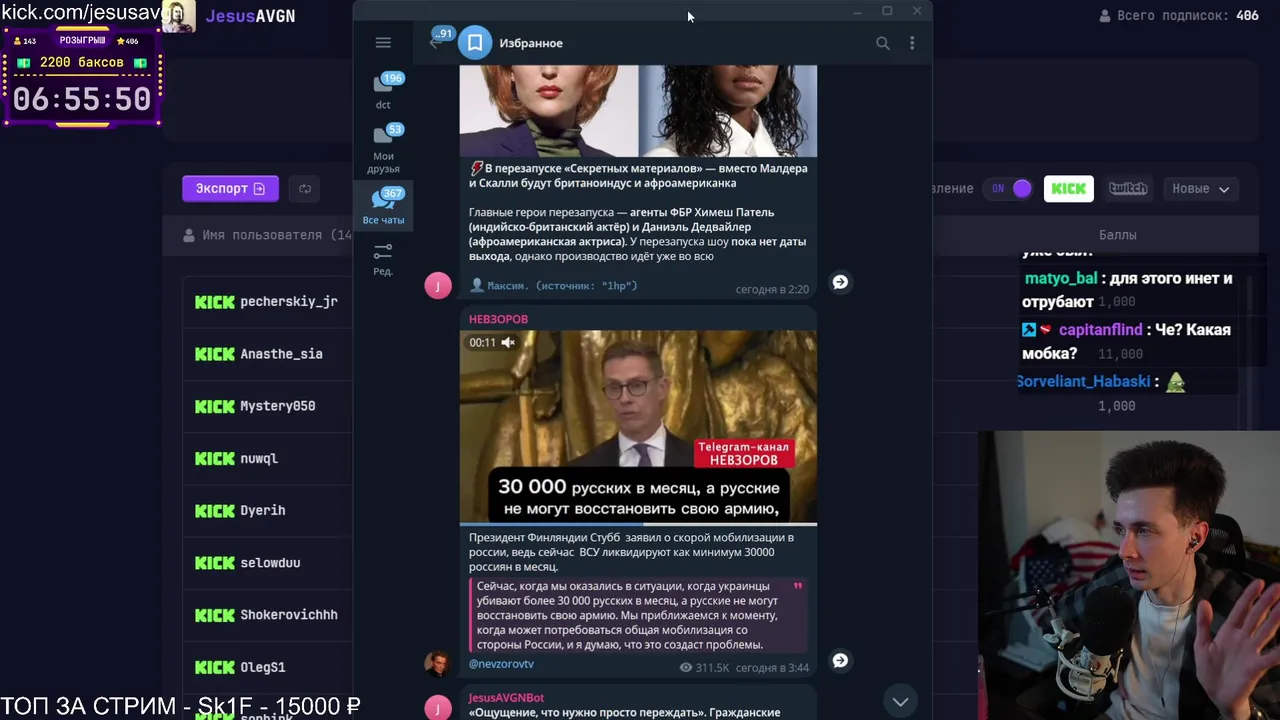The width and height of the screenshot is (1280, 720).
Task: Forward the Секретные материалы post
Action: [840, 282]
